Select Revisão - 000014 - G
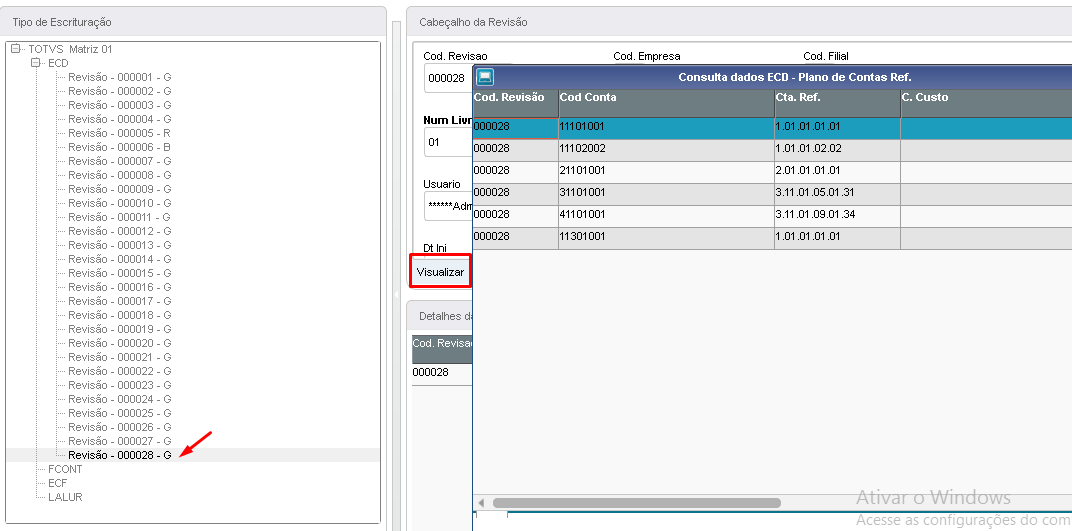This screenshot has width=1072, height=531. (x=120, y=259)
